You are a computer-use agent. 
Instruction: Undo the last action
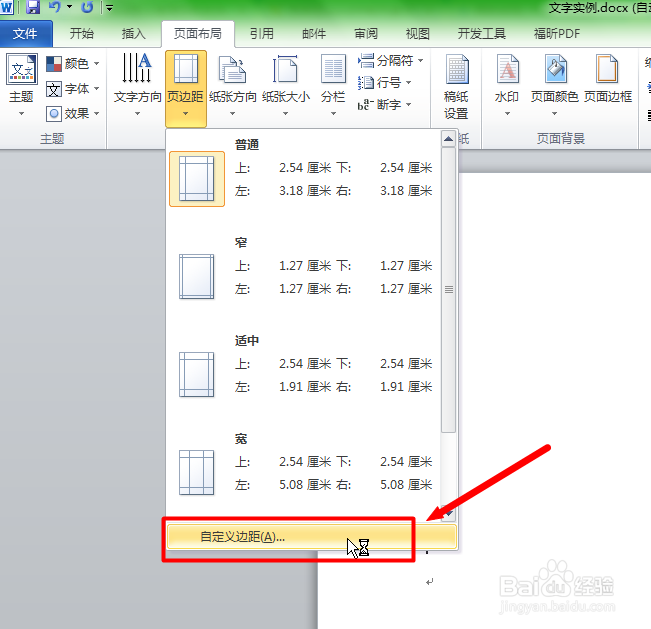(x=54, y=7)
